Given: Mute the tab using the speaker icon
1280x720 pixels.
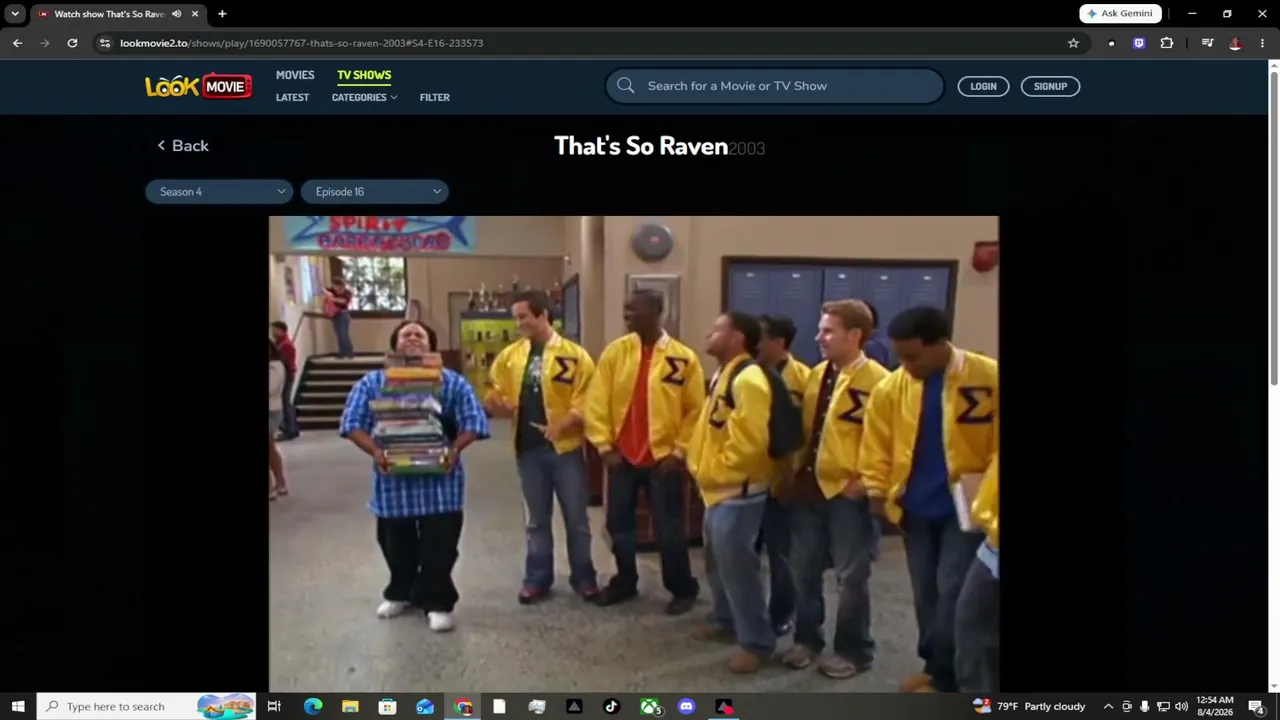Looking at the screenshot, I should click(177, 14).
